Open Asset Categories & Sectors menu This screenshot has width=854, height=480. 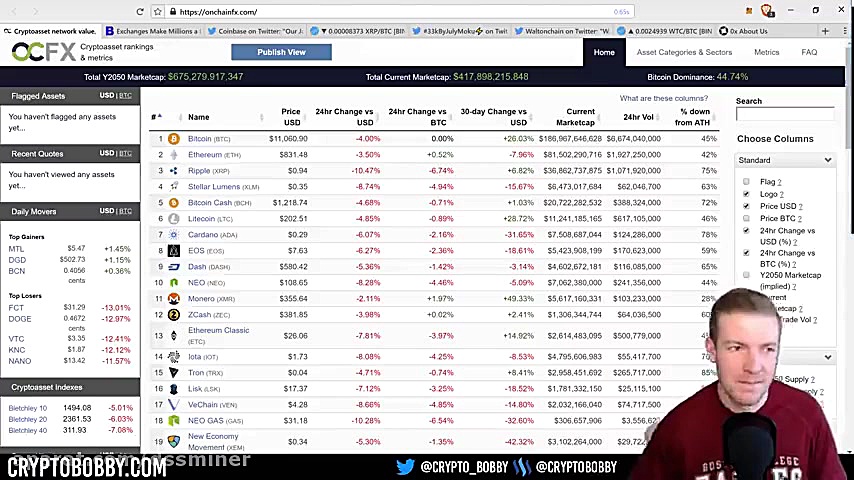pyautogui.click(x=684, y=52)
